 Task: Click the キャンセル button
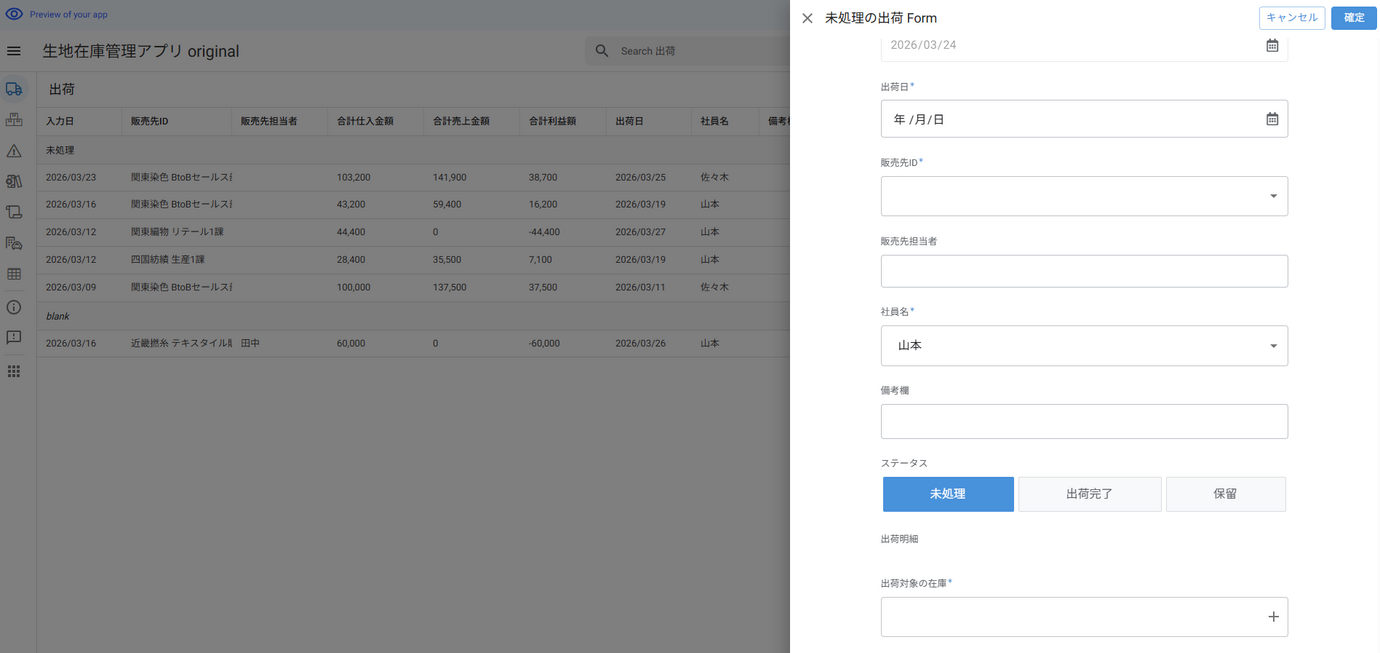1291,18
